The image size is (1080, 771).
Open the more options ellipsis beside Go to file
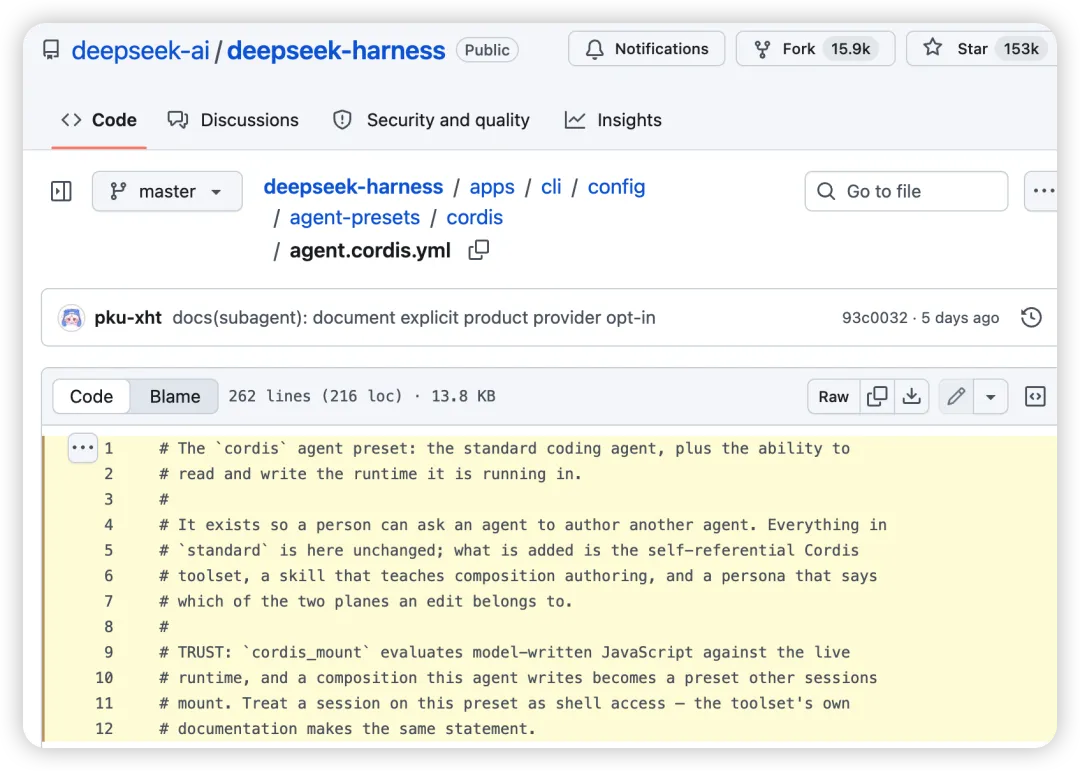pos(1041,191)
